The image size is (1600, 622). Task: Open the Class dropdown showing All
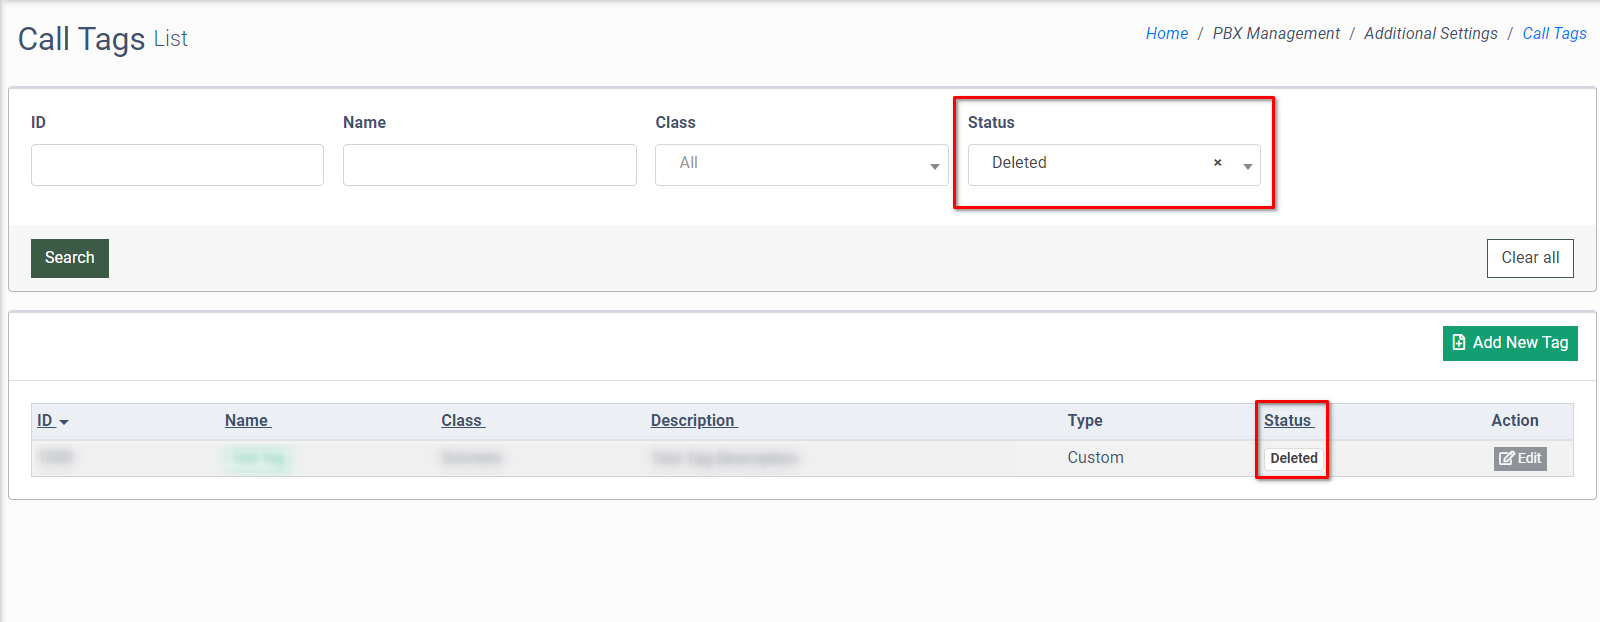pyautogui.click(x=801, y=165)
